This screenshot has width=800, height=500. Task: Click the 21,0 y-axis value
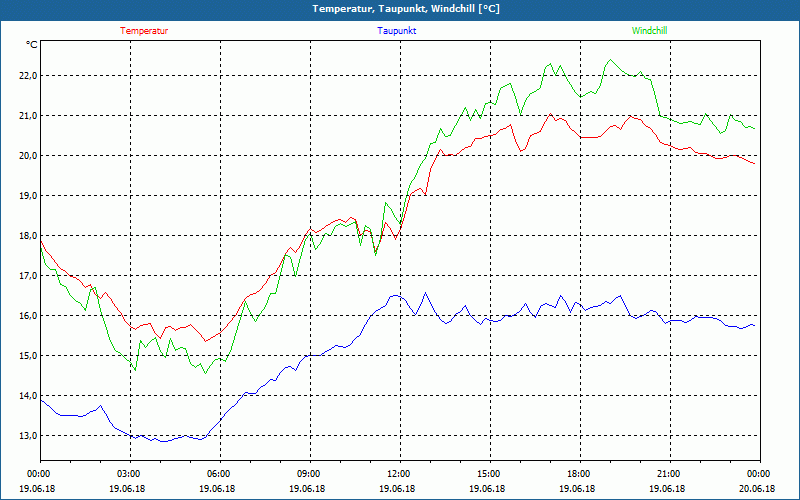(28, 116)
